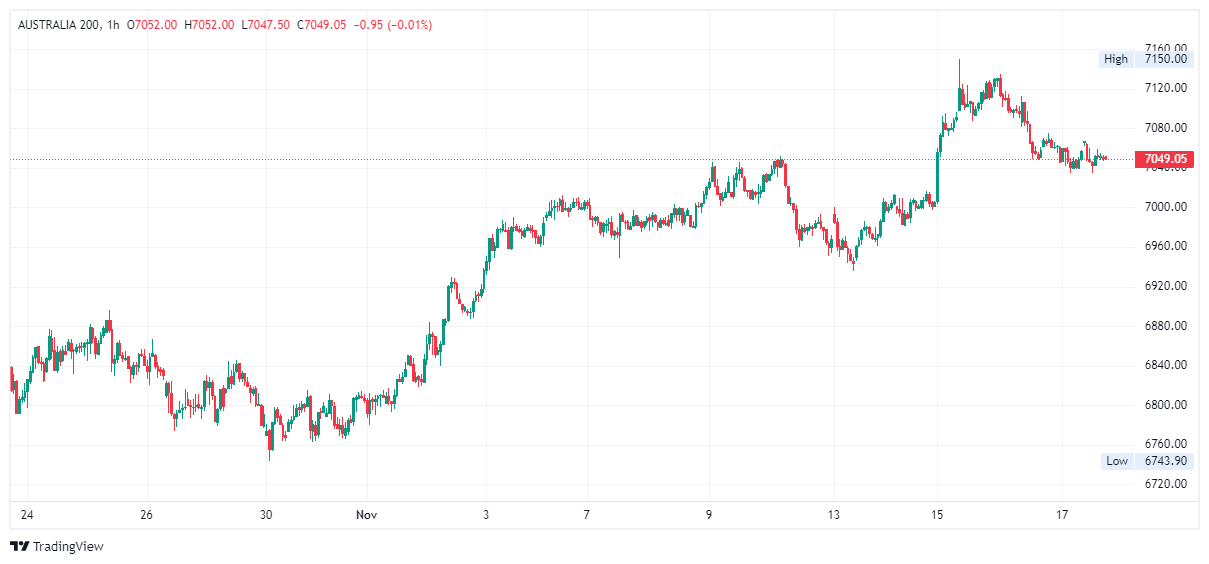Select the 7120.00 price axis label
This screenshot has height=564, width=1209.
(x=1166, y=88)
